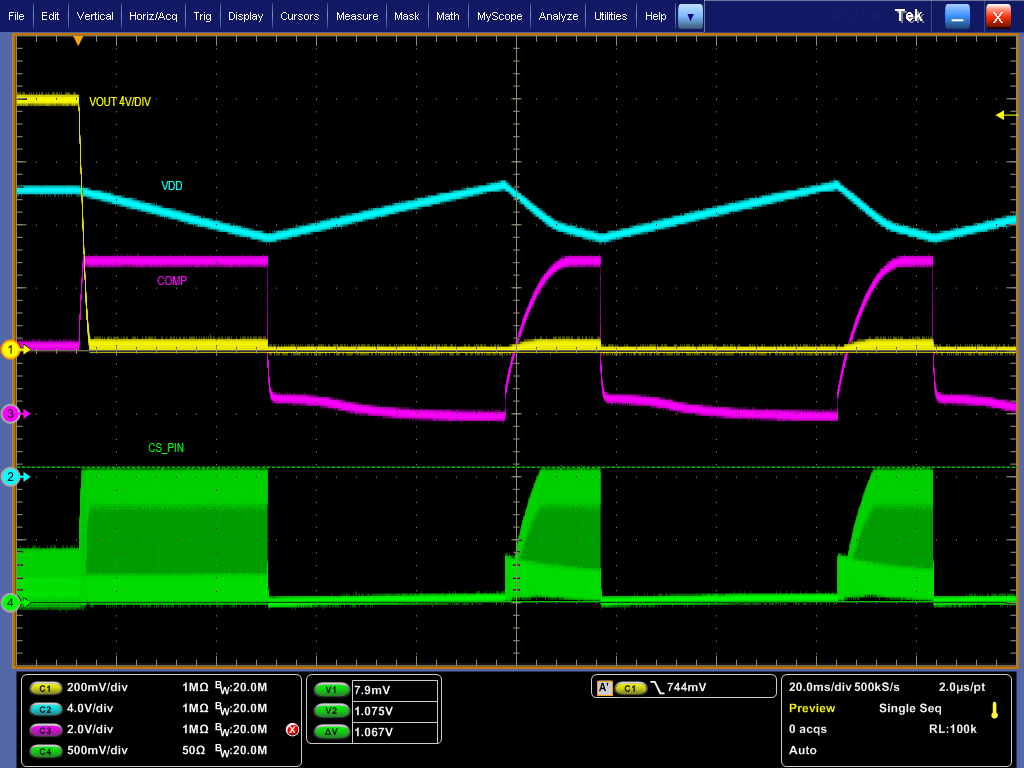Click the red X bandwidth warning icon
Viewport: 1024px width, 768px height.
tap(292, 730)
